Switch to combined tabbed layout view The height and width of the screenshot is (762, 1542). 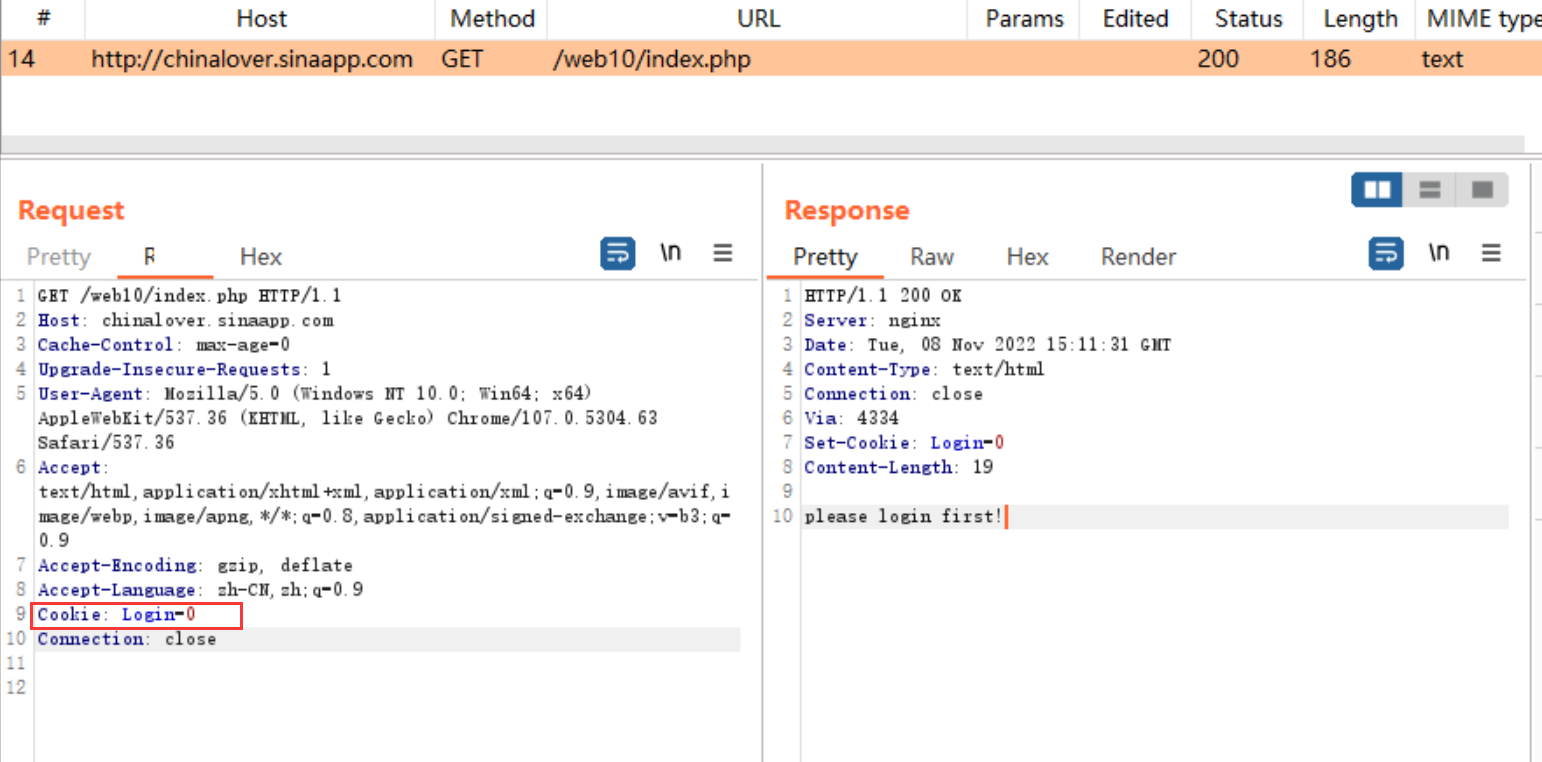(1482, 189)
